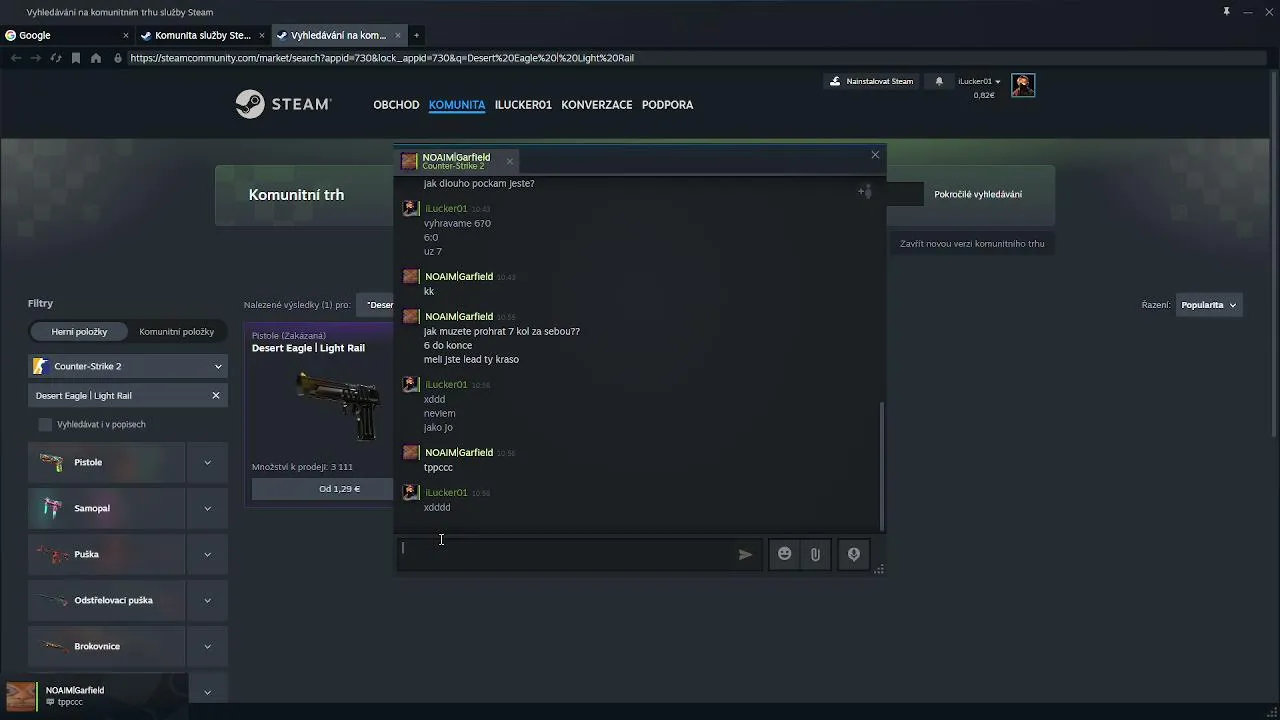This screenshot has width=1280, height=720.
Task: Click the message "vyhravame 670"
Action: tap(457, 223)
